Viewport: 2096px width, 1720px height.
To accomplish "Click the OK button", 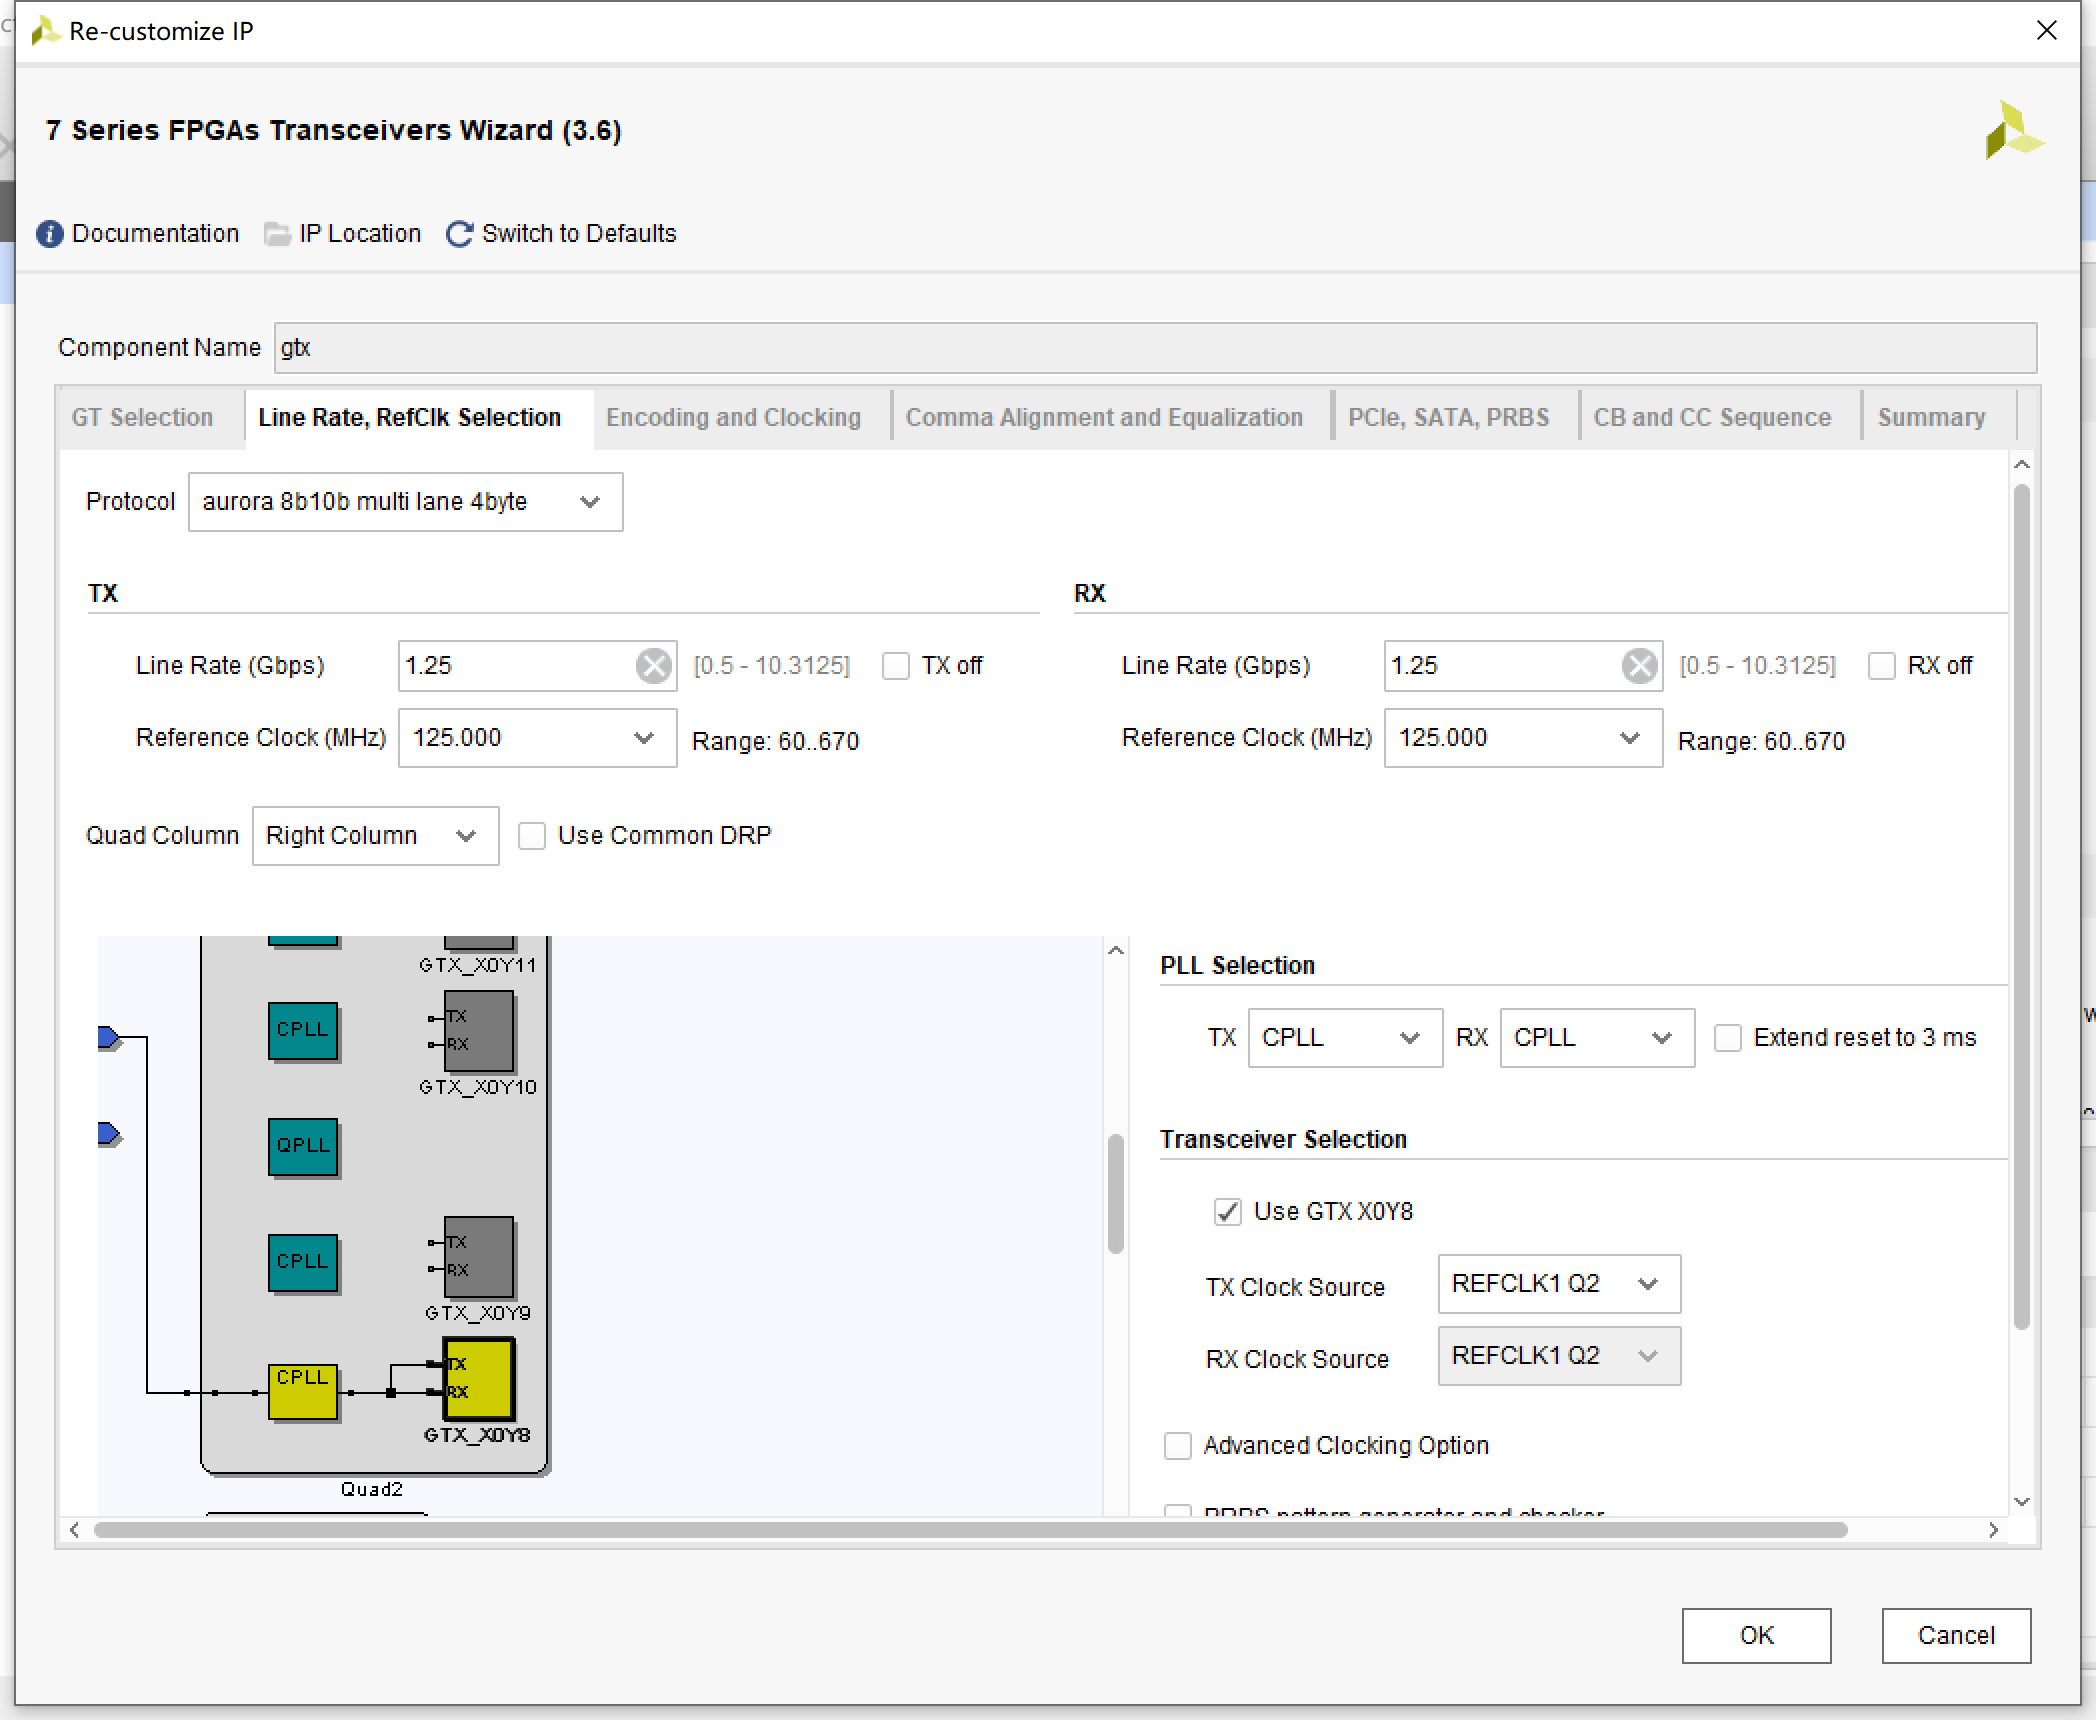I will click(1756, 1636).
